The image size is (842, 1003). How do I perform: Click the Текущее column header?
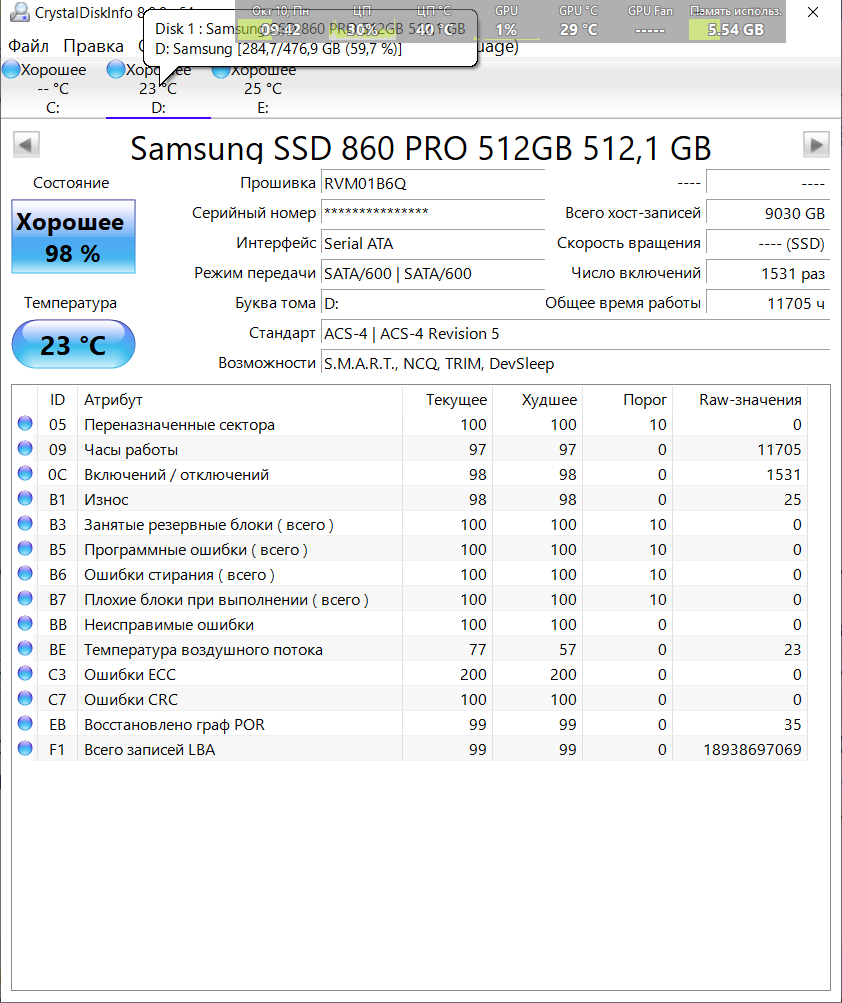447,400
